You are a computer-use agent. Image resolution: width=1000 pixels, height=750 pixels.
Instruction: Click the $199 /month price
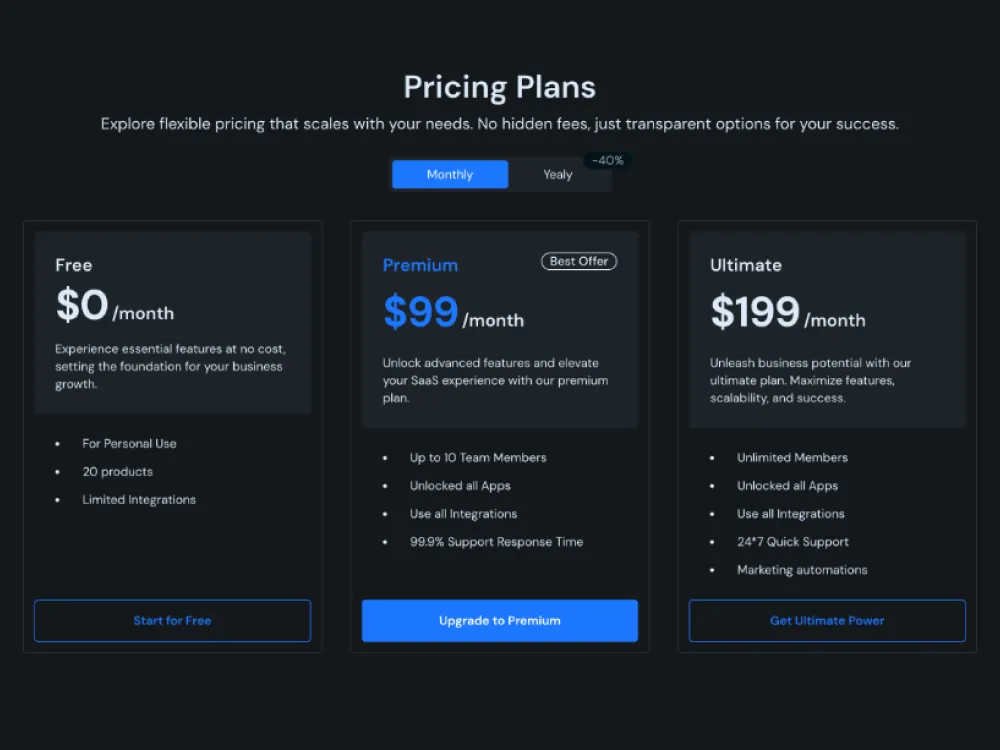click(x=788, y=314)
